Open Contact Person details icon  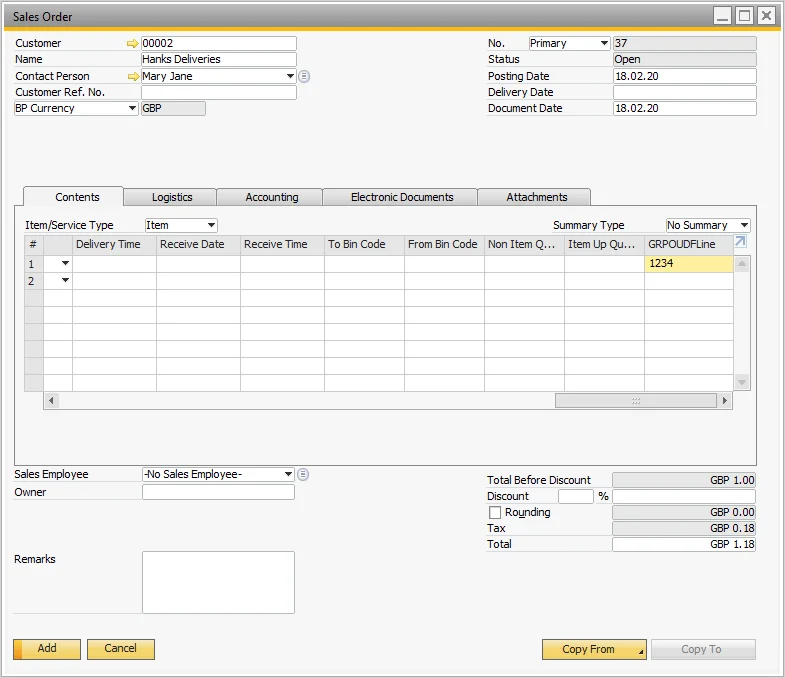(305, 76)
